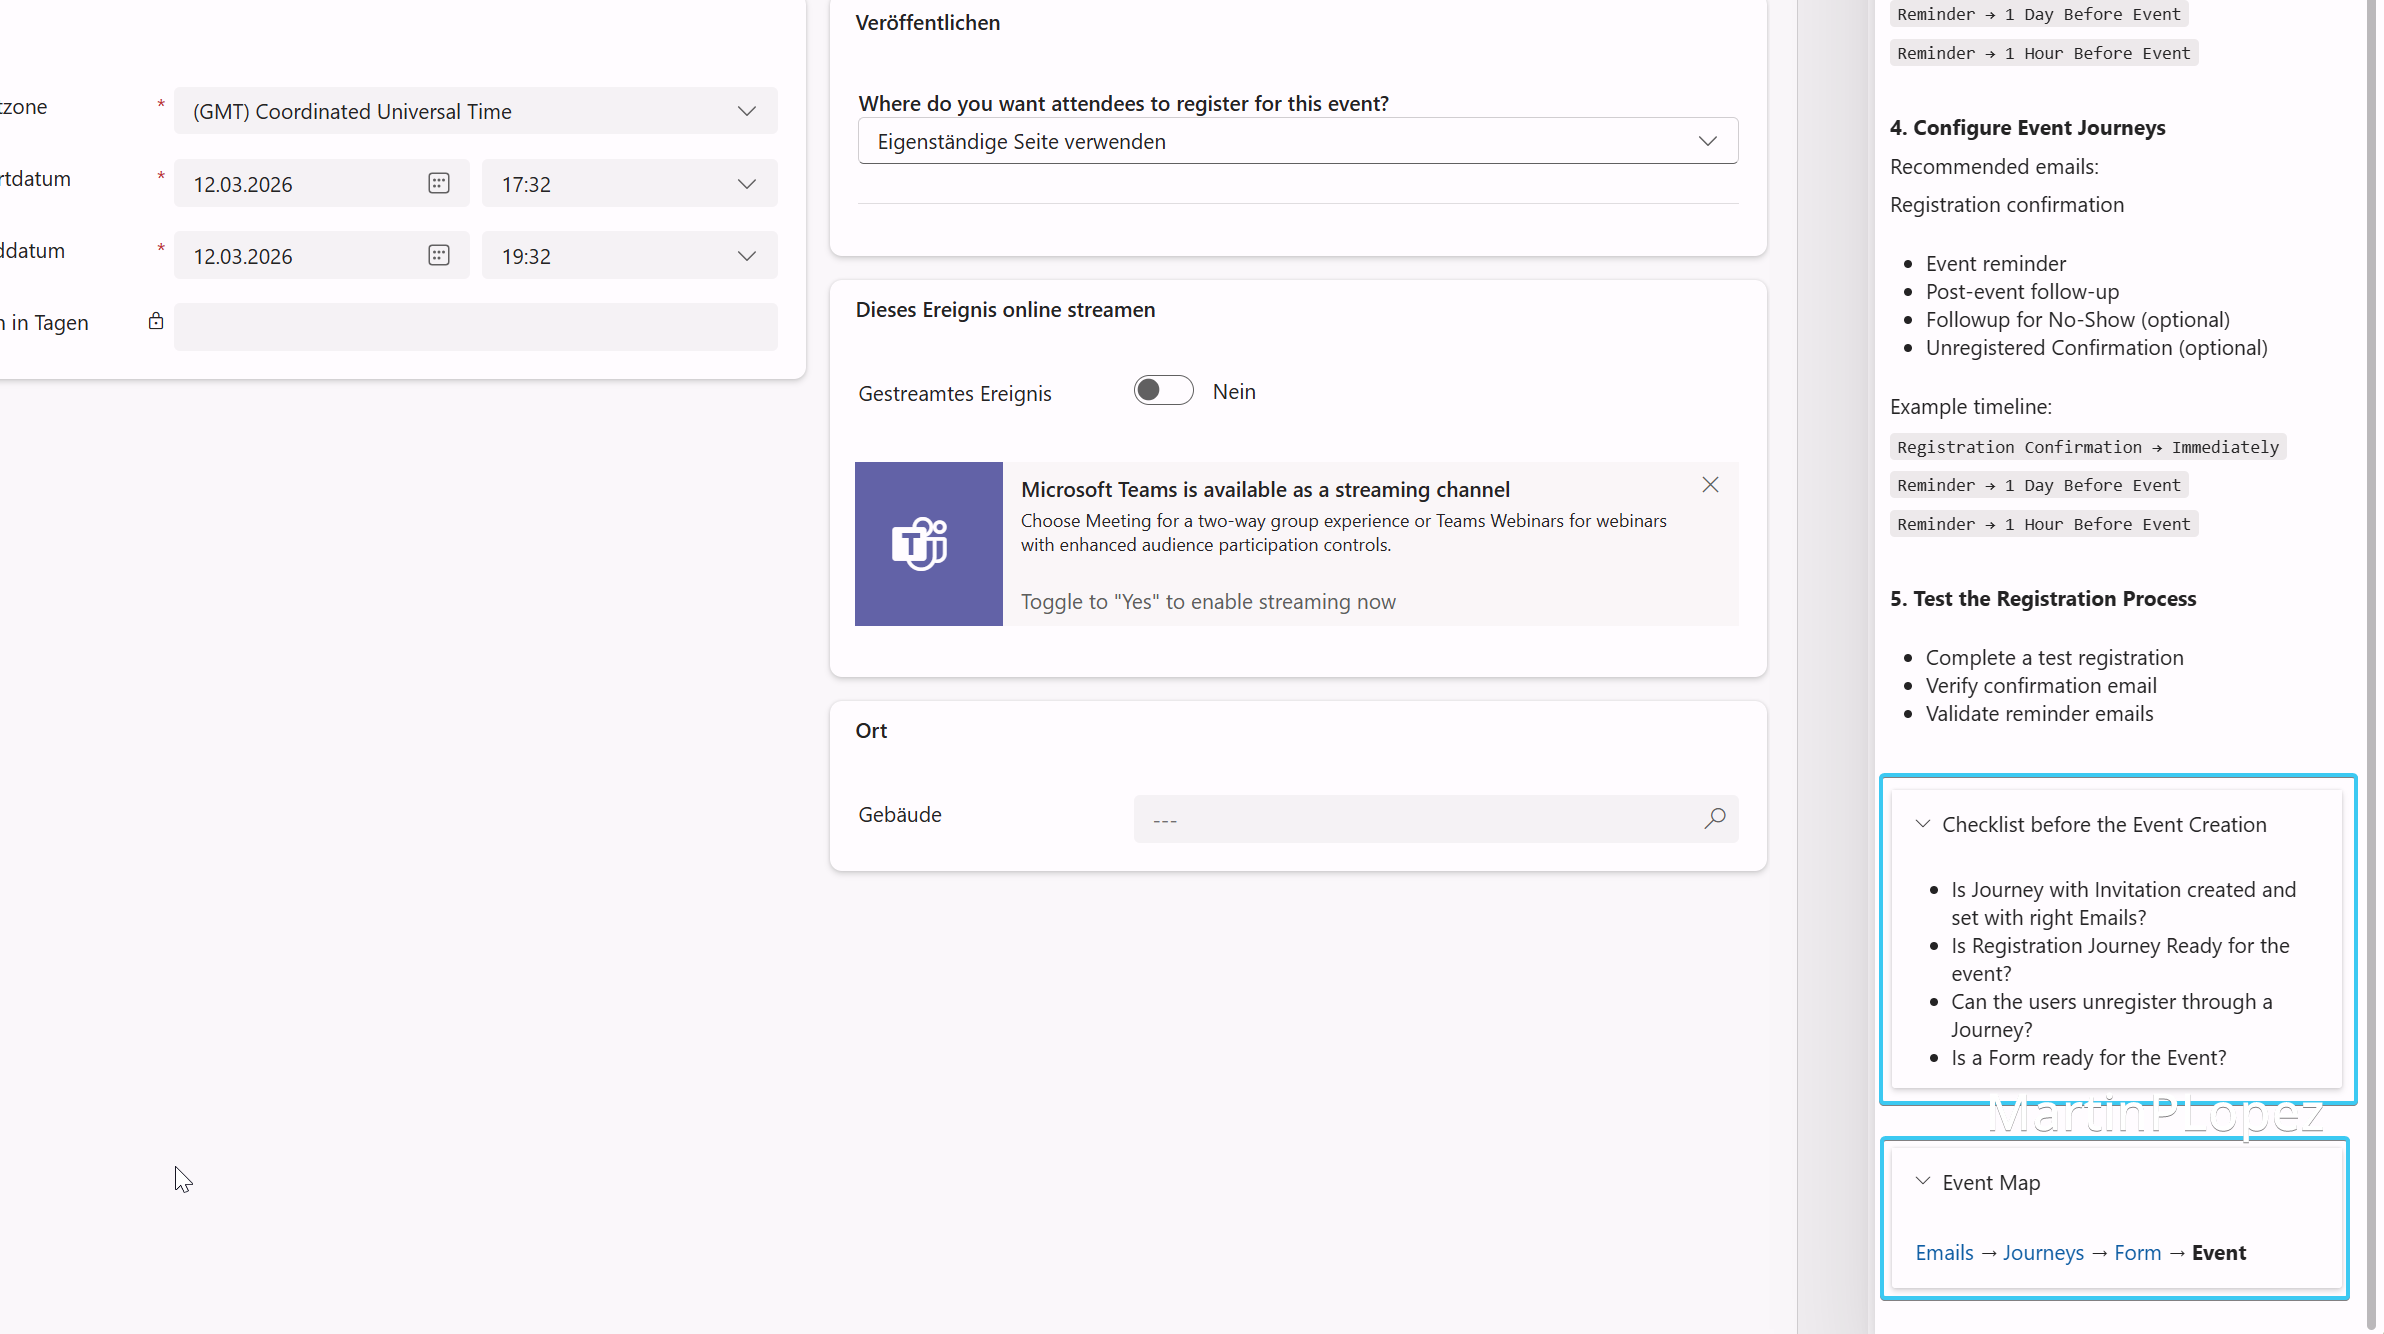Select the Startdatum date text 12.03.2026
2384x1334 pixels.
click(243, 183)
